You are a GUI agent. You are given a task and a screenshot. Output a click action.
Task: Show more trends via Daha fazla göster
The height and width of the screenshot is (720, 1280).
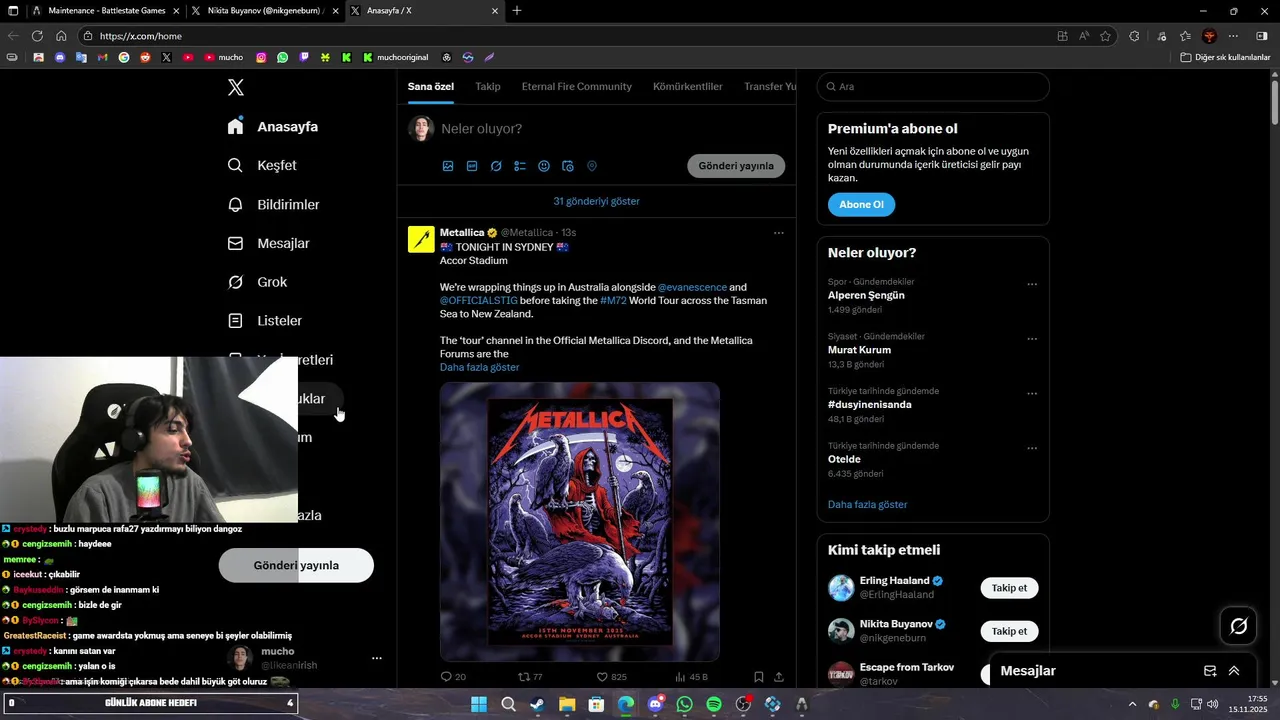click(867, 505)
